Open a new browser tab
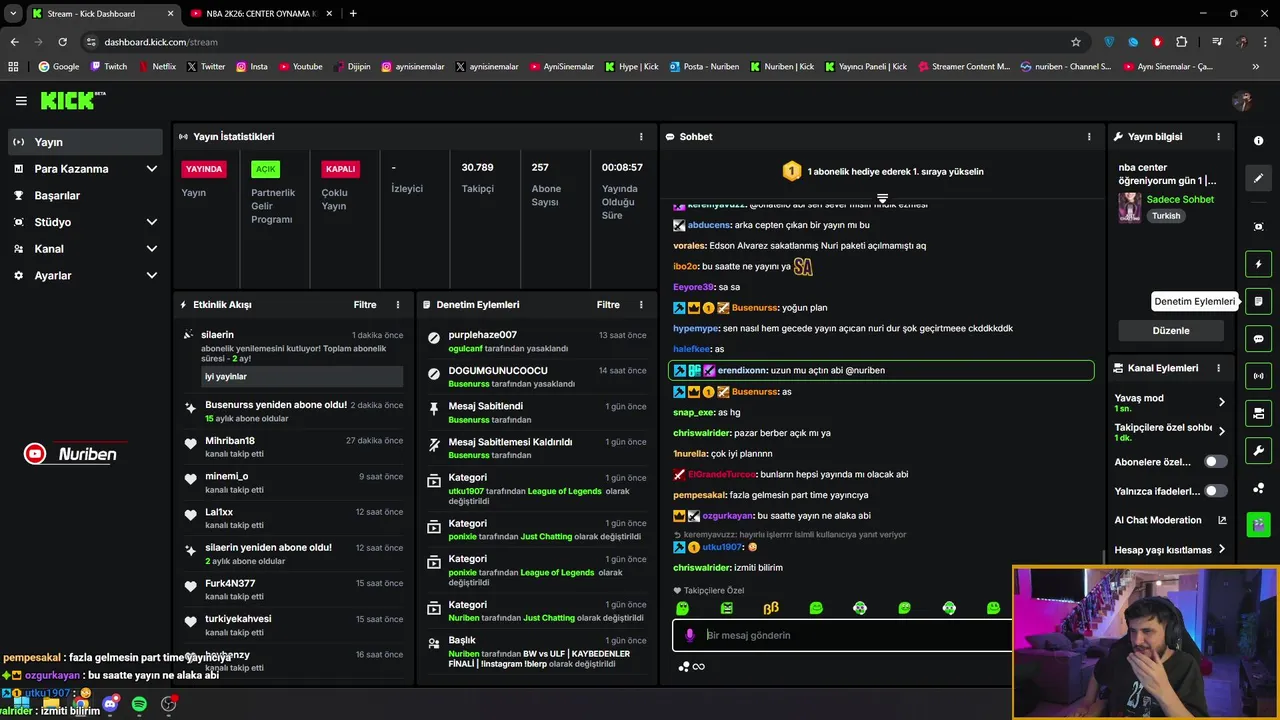 (x=353, y=13)
